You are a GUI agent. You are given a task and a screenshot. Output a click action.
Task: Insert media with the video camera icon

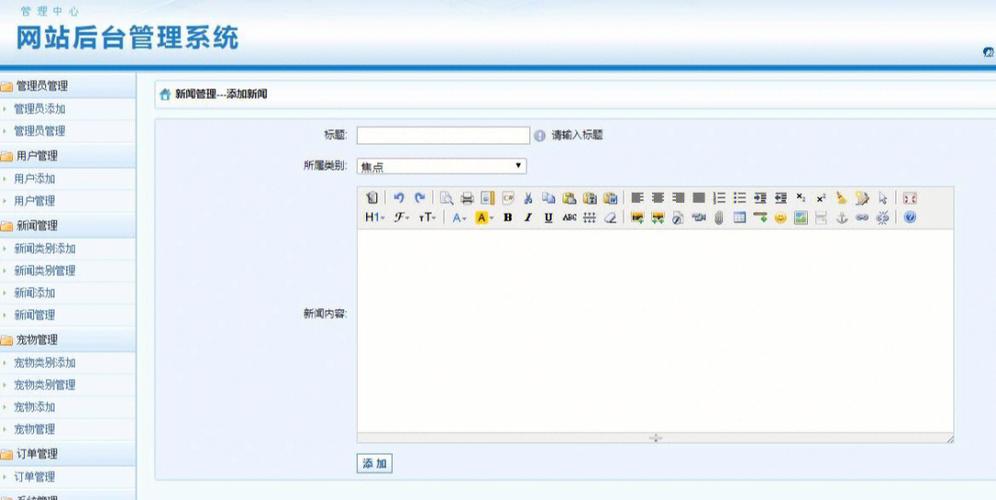[699, 217]
